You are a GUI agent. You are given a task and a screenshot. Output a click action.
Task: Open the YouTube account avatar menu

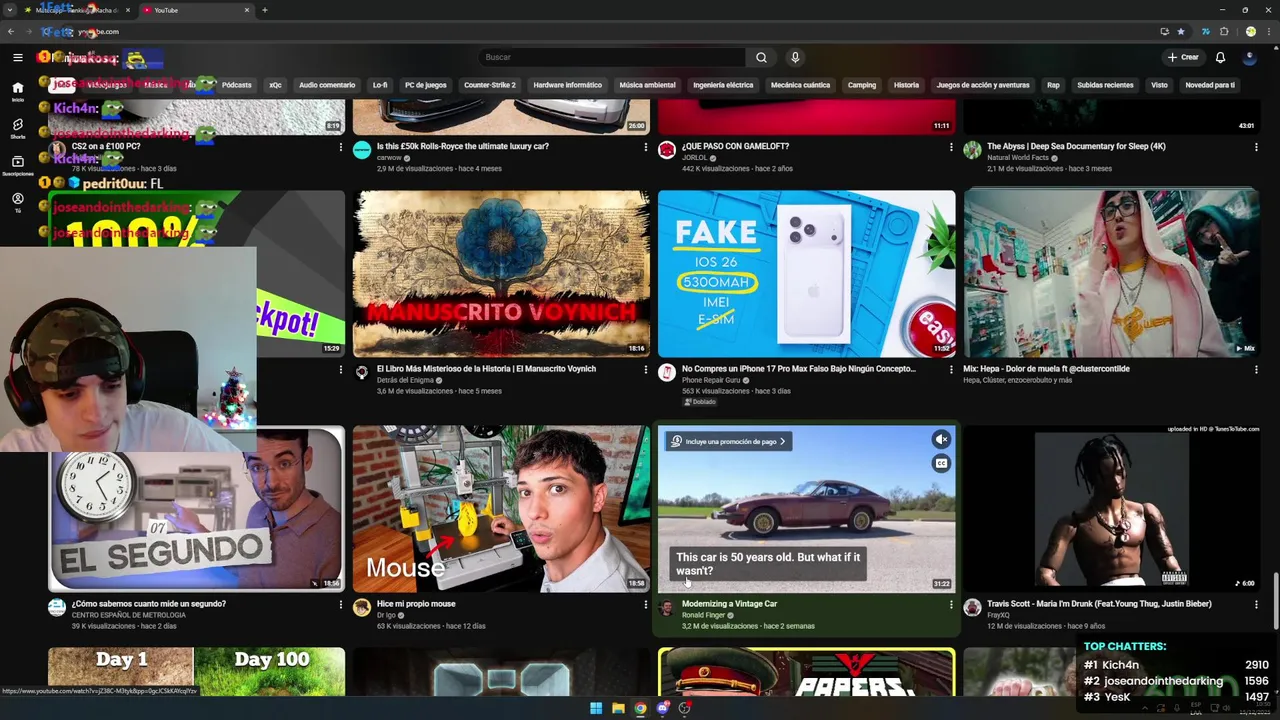[x=1250, y=57]
